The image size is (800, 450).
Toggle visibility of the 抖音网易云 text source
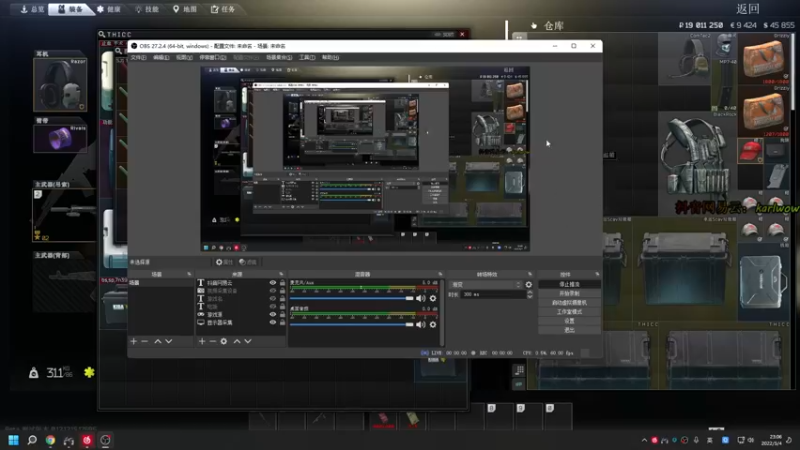[x=272, y=283]
